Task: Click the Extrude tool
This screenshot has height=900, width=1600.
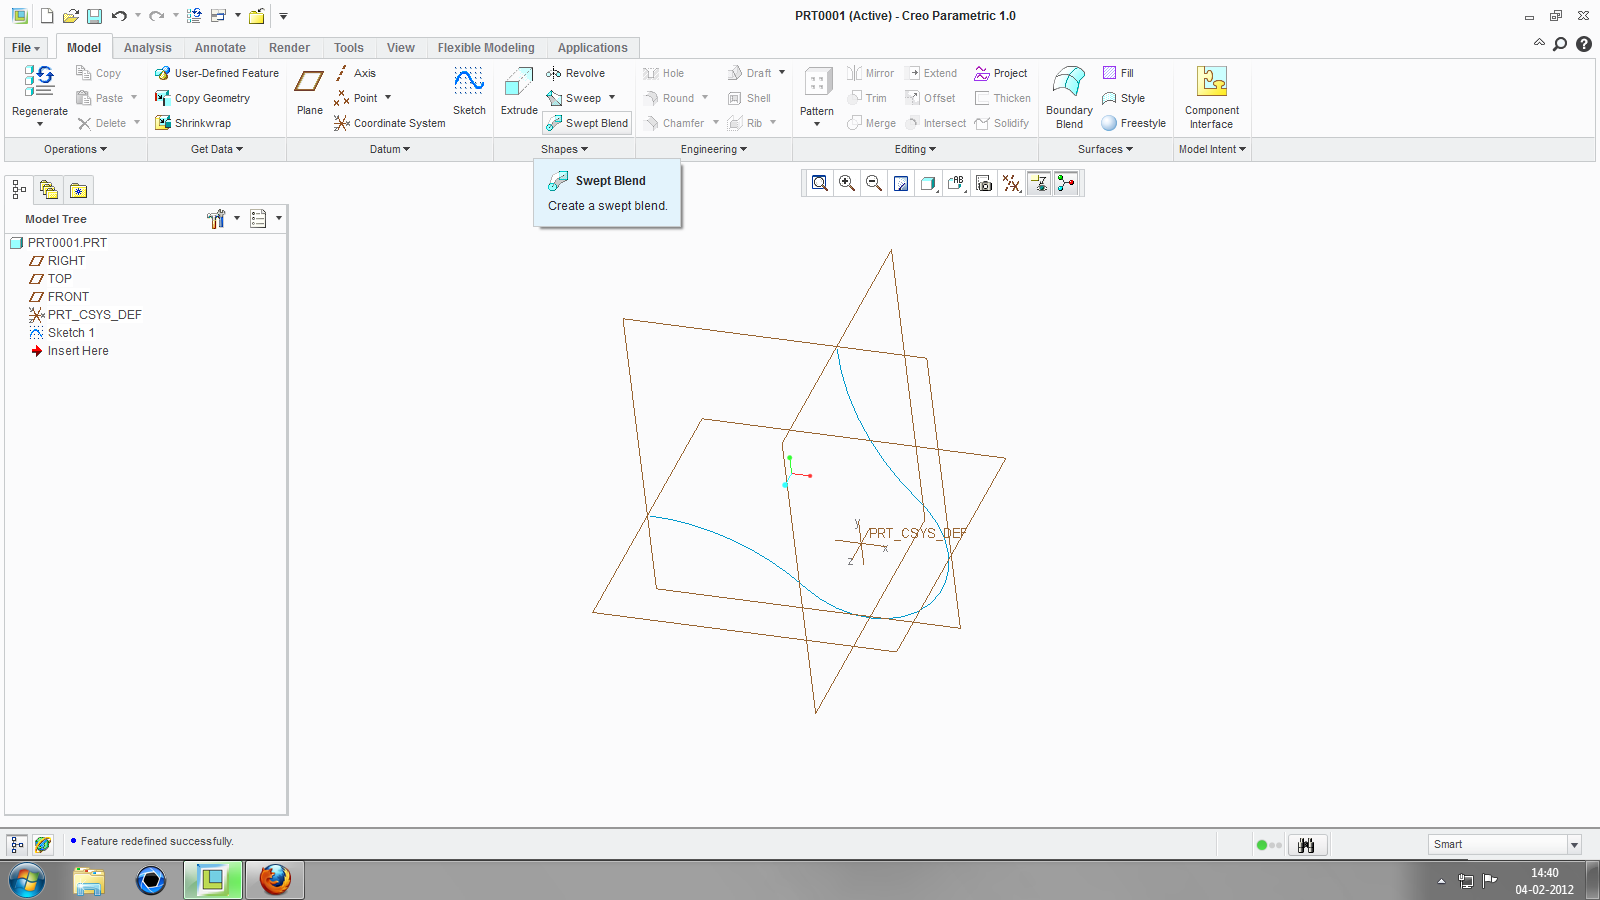Action: (x=519, y=92)
